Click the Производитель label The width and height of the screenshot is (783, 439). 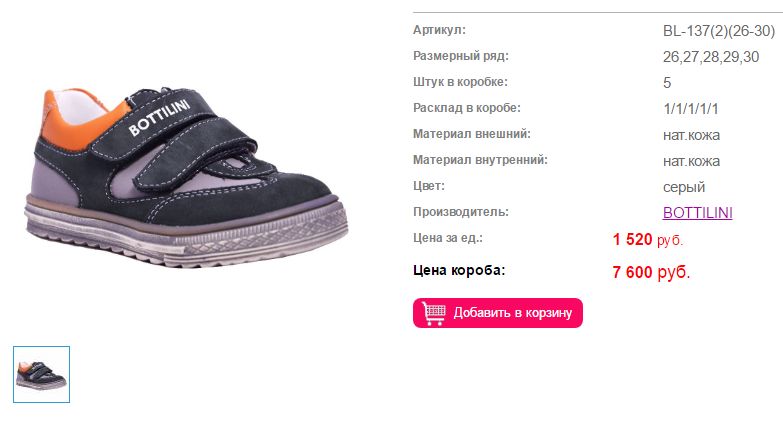[x=460, y=212]
